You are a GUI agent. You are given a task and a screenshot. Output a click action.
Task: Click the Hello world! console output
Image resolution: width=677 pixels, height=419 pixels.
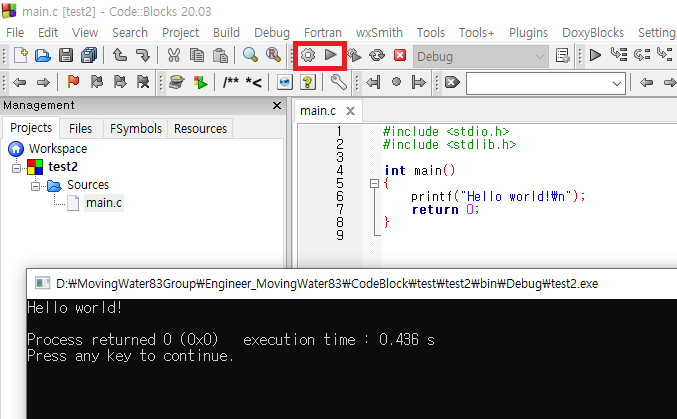pos(75,308)
